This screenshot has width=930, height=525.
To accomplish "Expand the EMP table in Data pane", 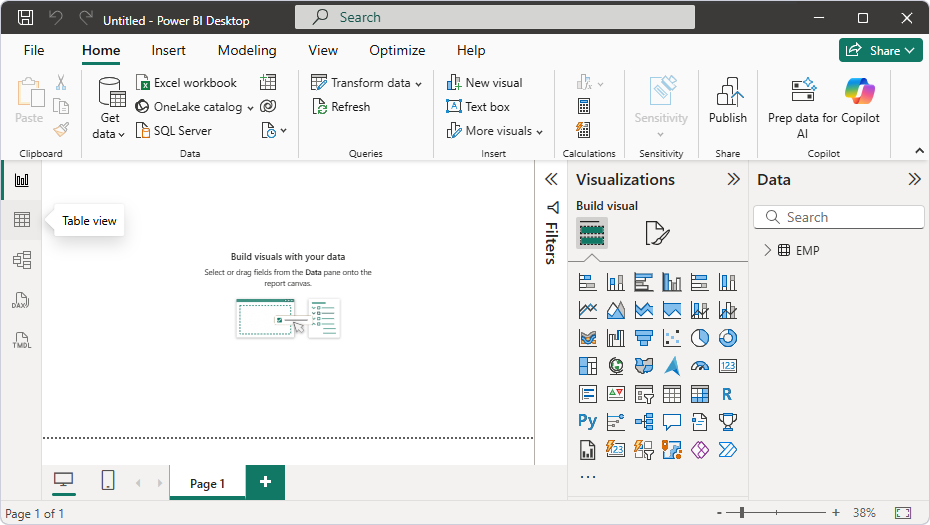I will click(768, 250).
